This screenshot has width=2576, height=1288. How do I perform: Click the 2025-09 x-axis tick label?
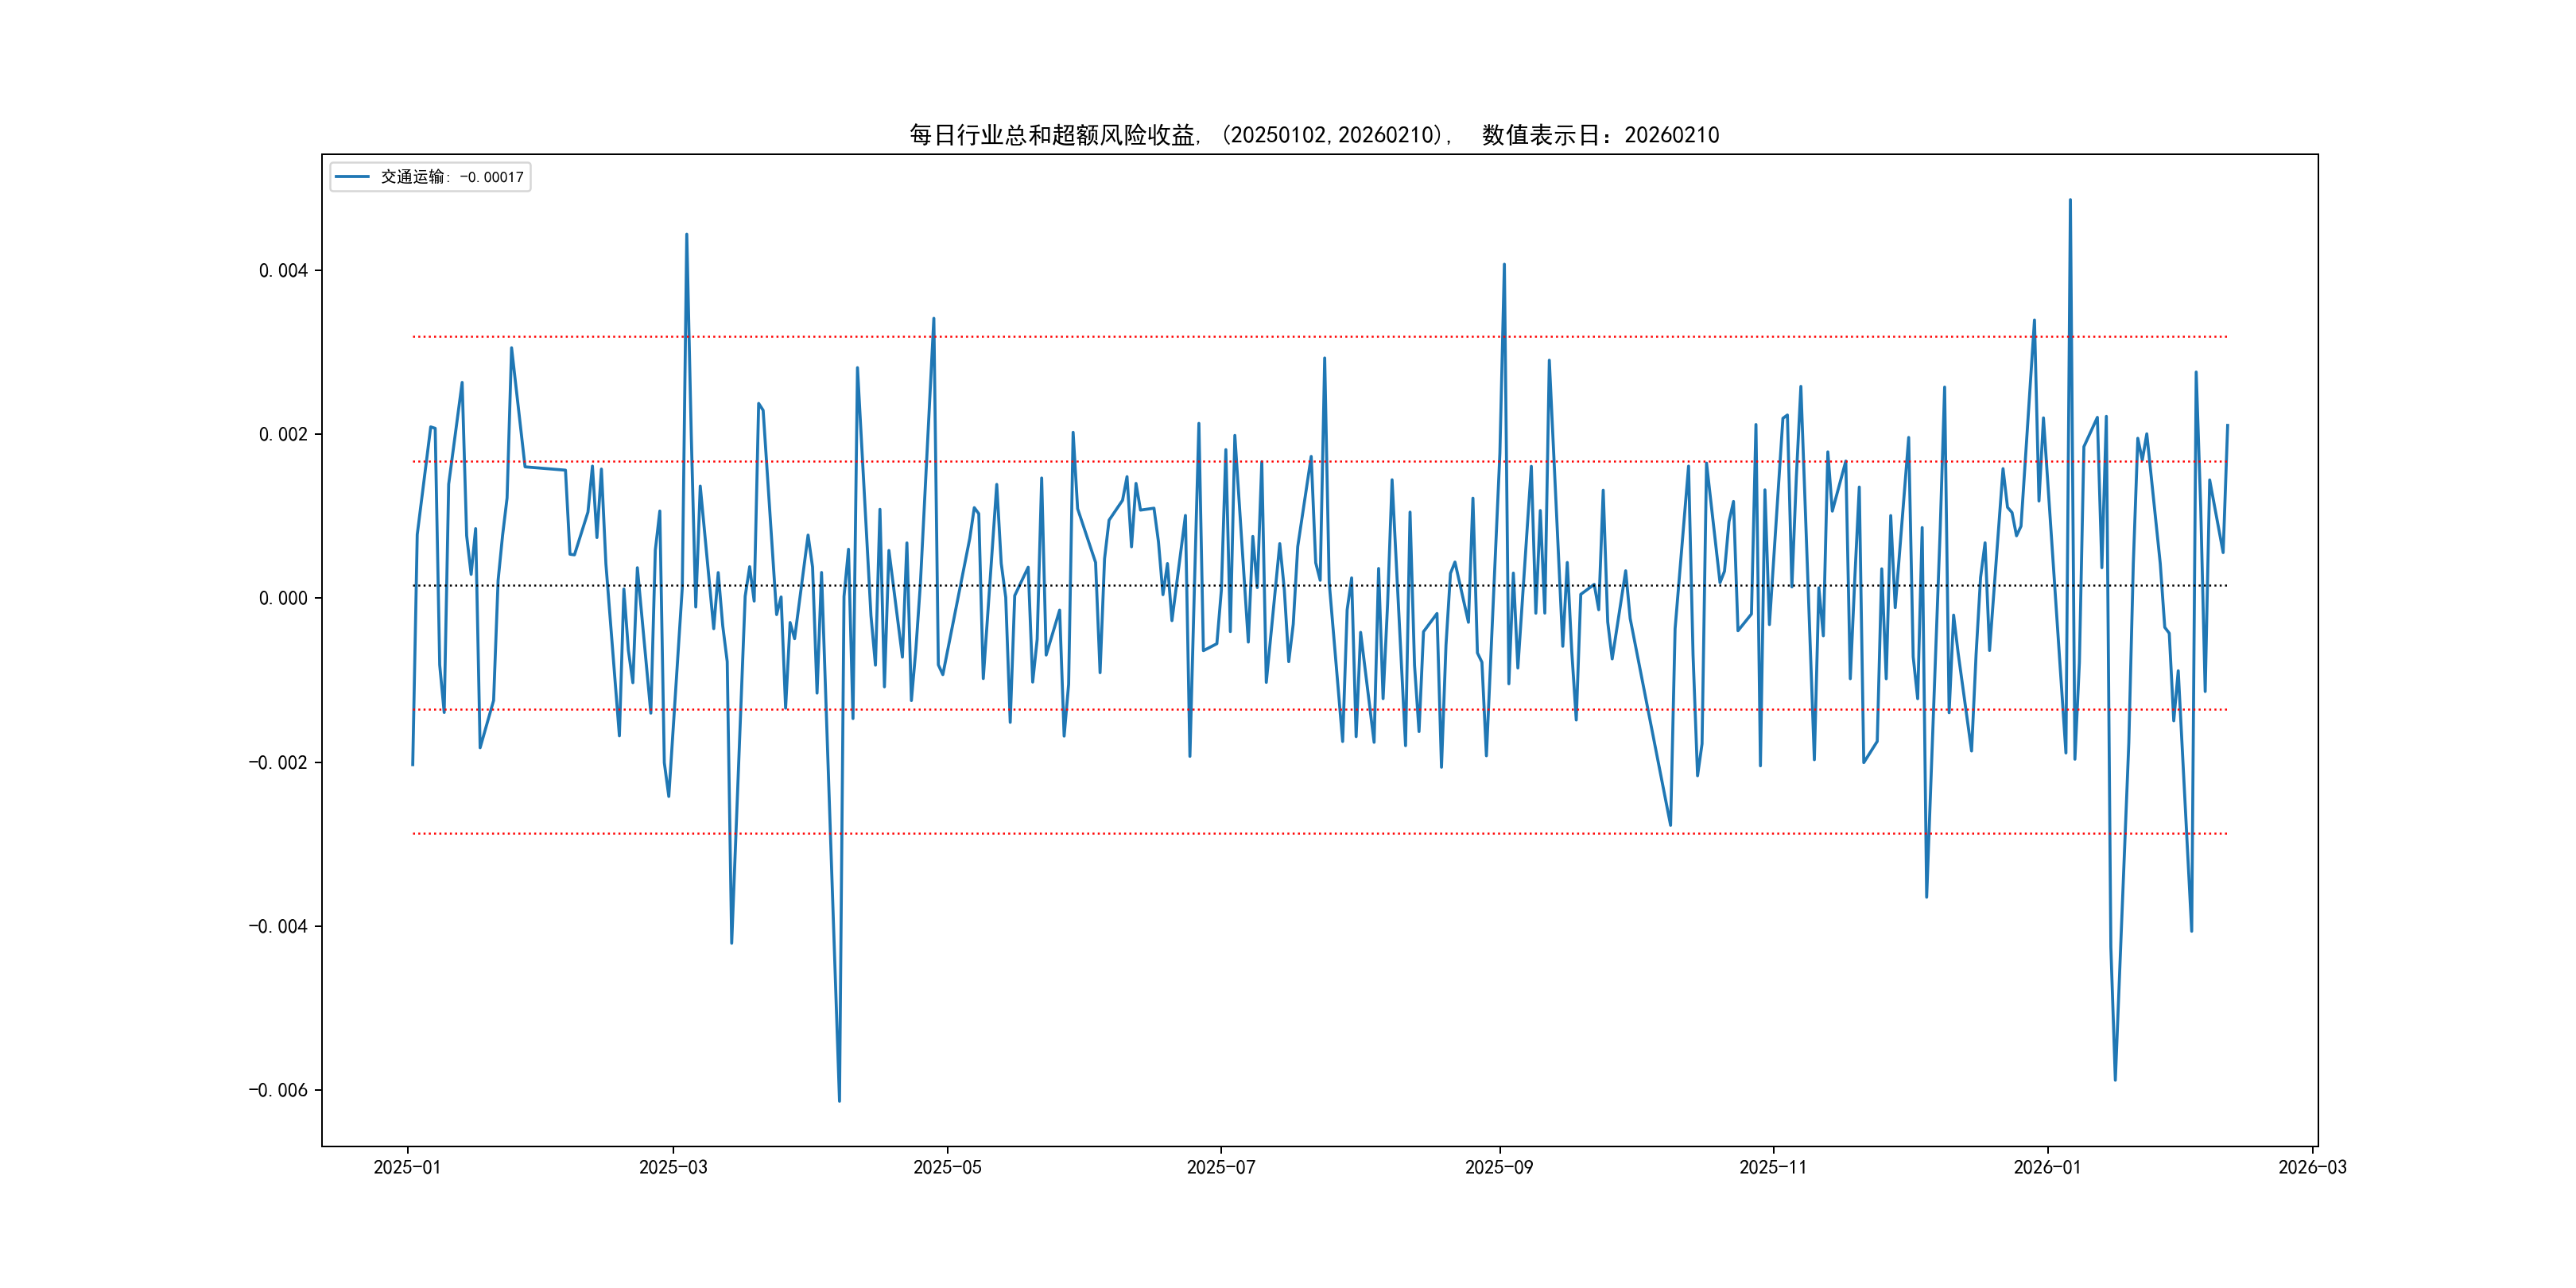pyautogui.click(x=1498, y=1167)
